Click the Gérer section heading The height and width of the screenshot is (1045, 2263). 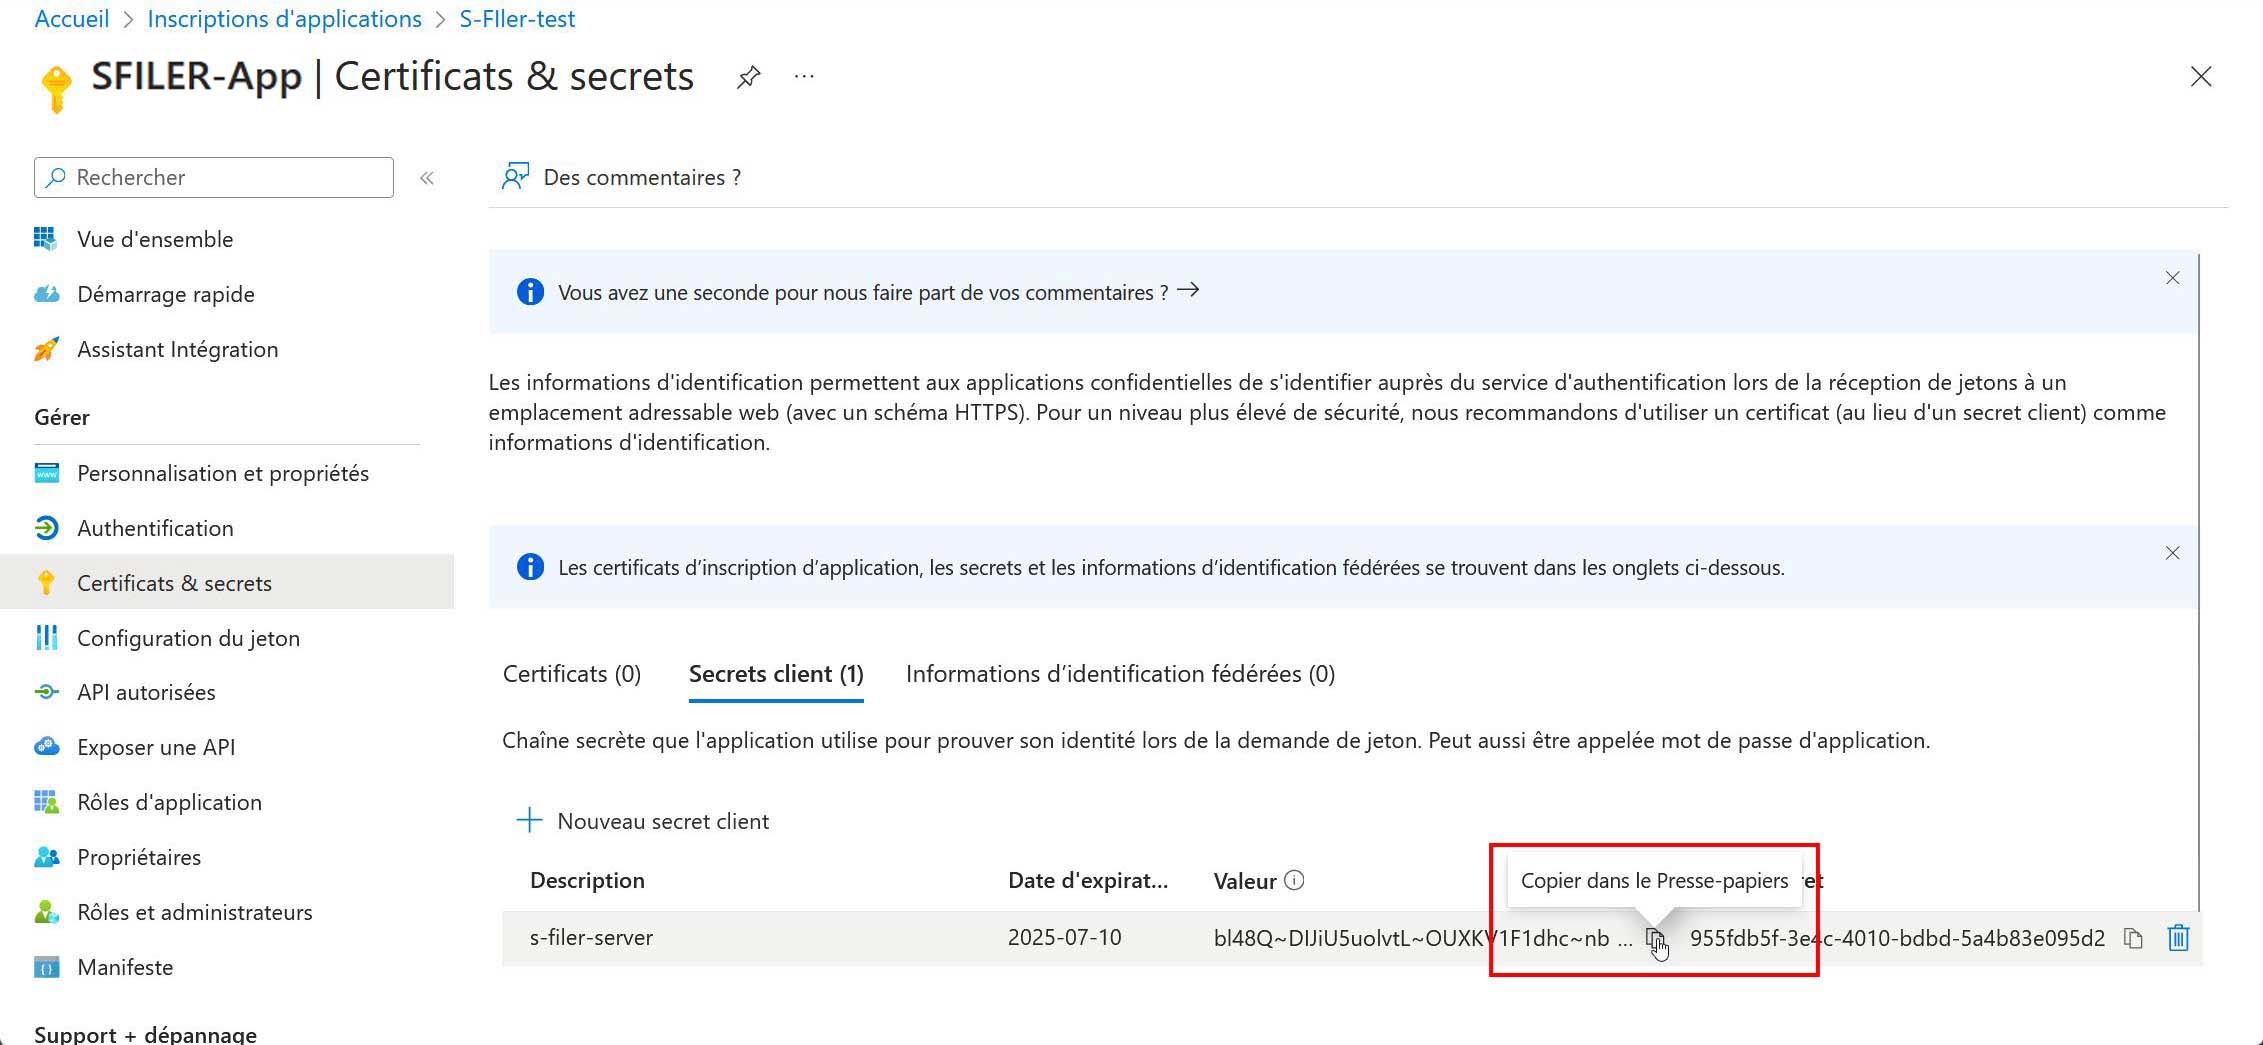point(62,417)
